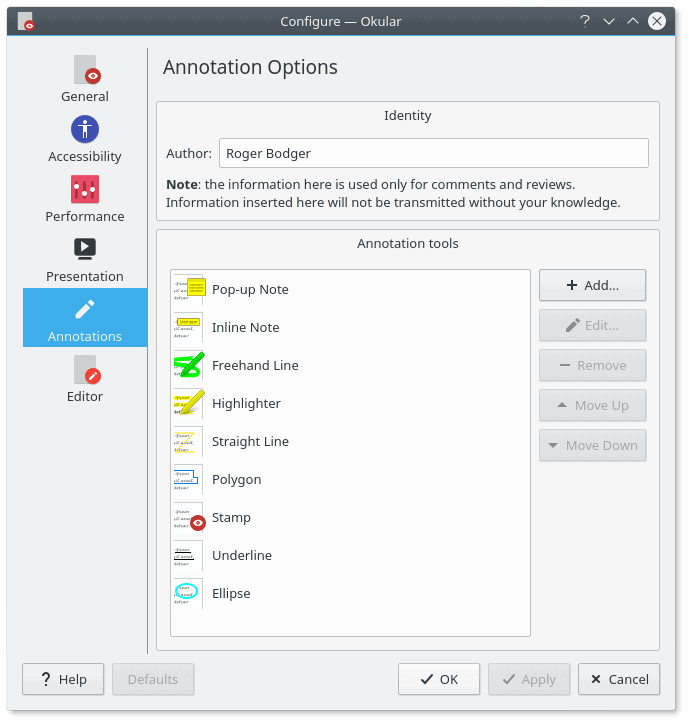Click the Underline tool icon

coord(187,555)
